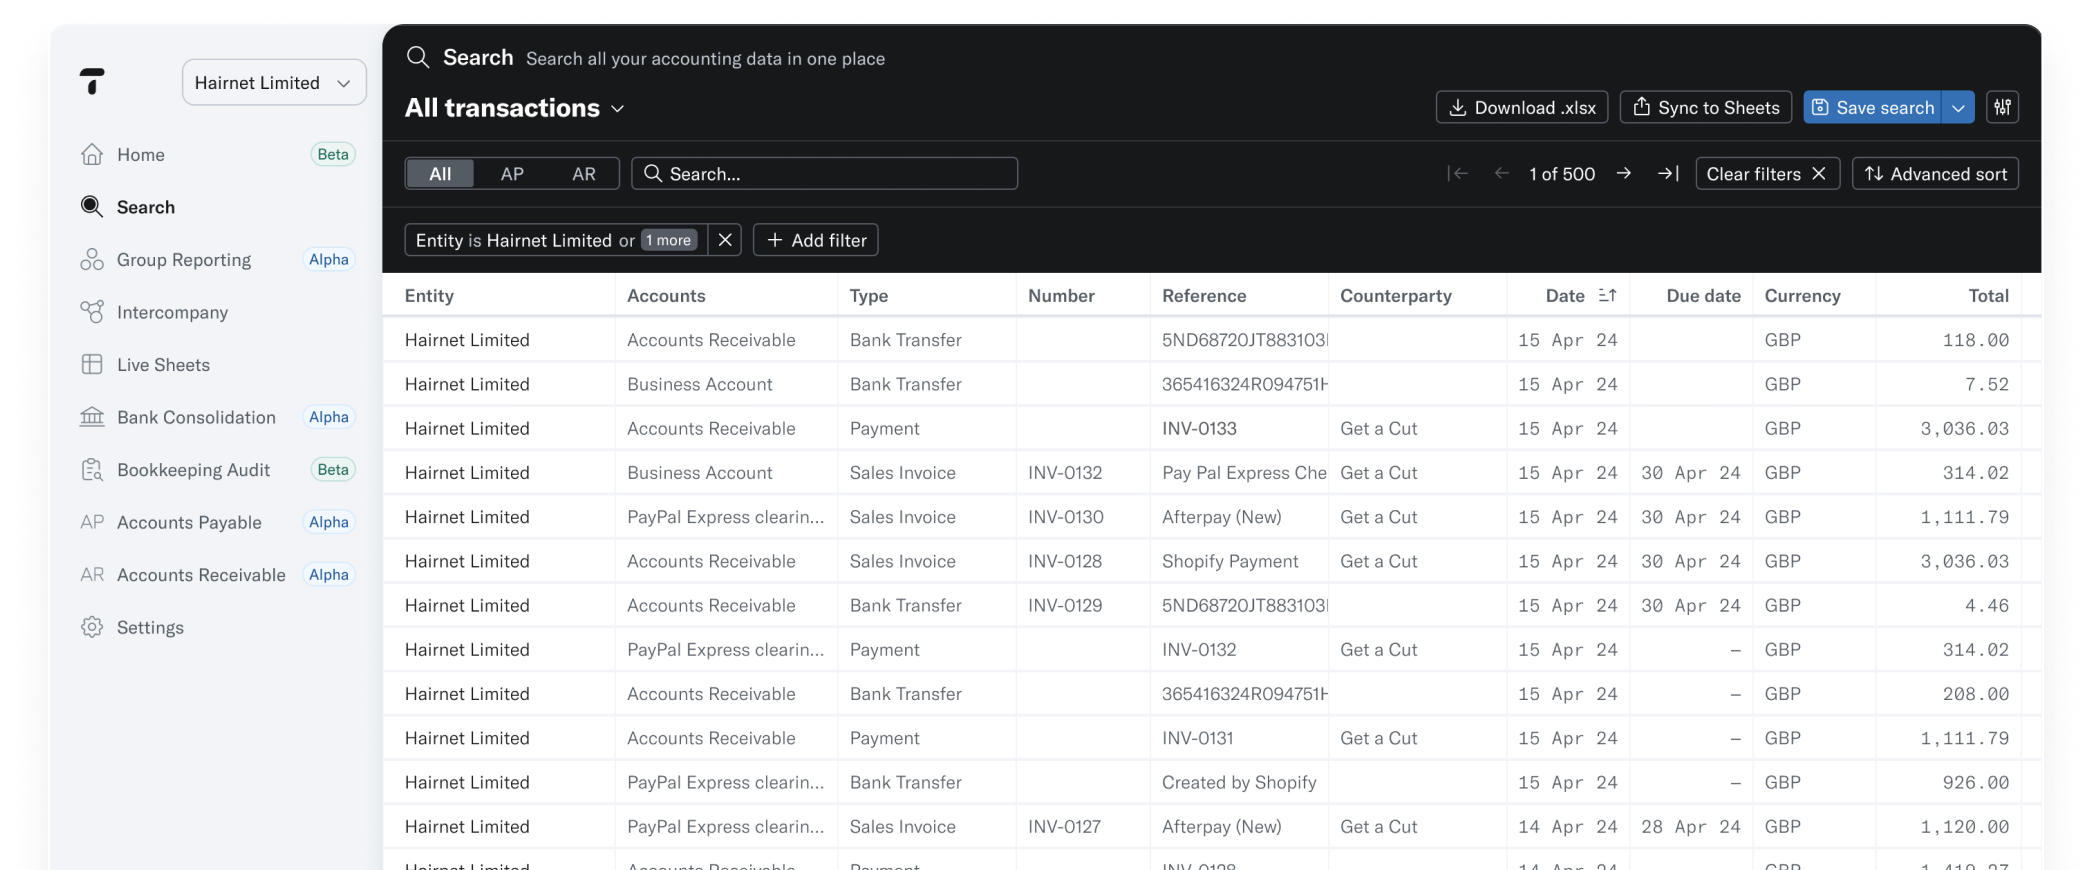The height and width of the screenshot is (870, 2091).
Task: Open Settings from the sidebar
Action: (x=150, y=627)
